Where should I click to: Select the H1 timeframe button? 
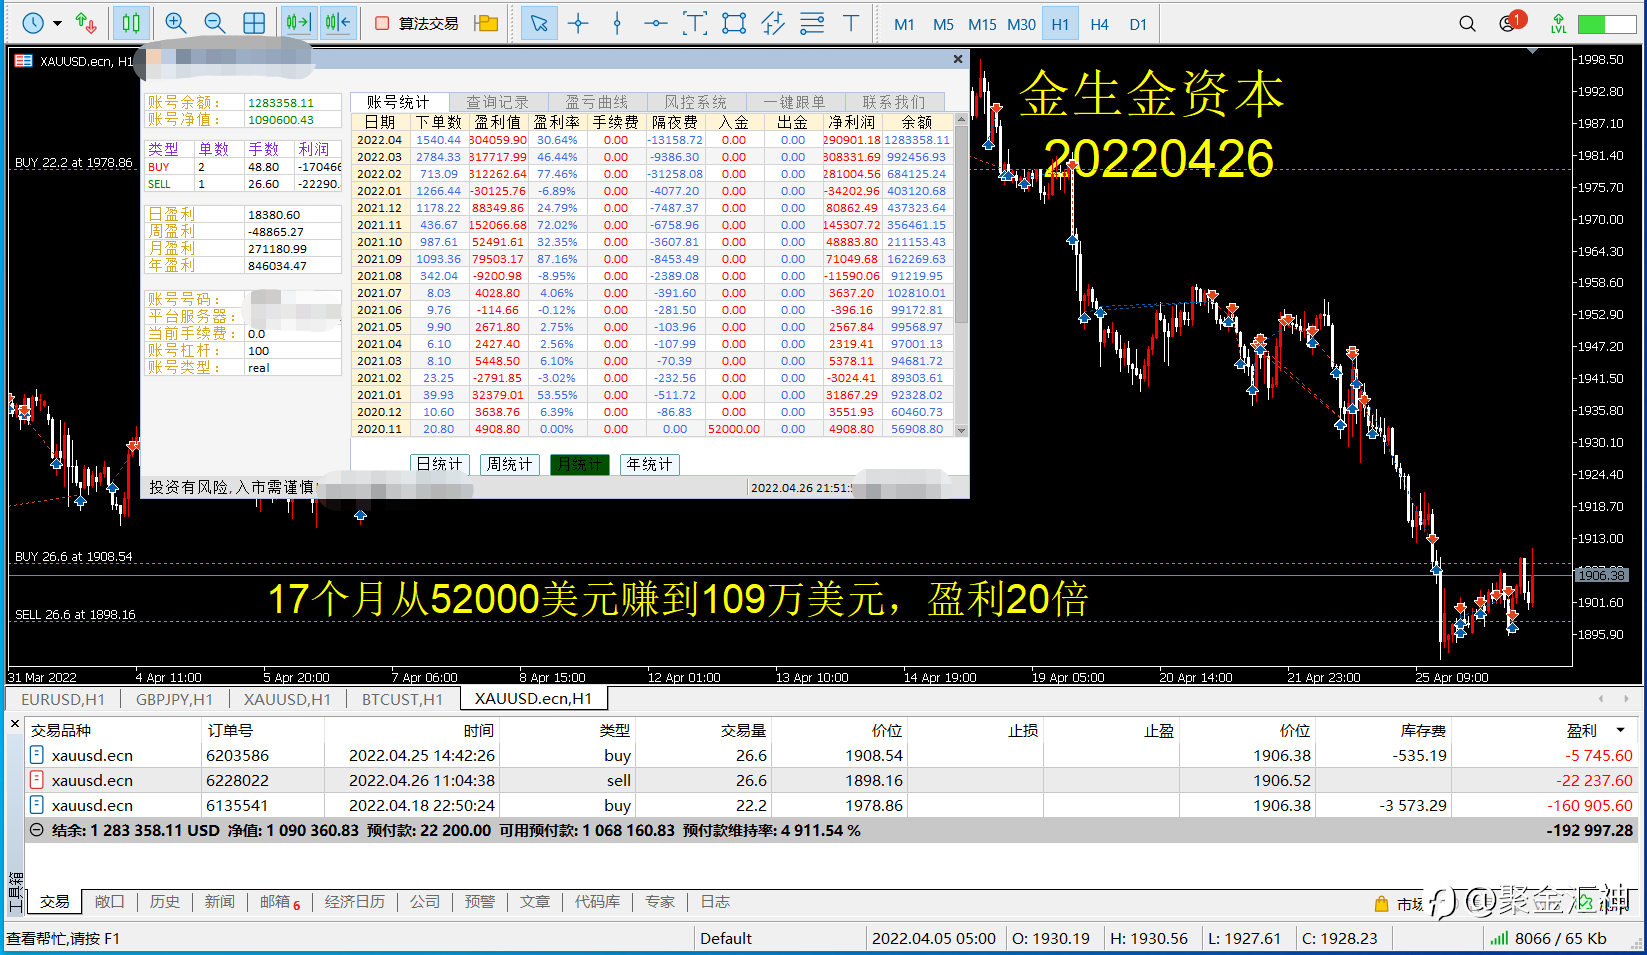1060,24
